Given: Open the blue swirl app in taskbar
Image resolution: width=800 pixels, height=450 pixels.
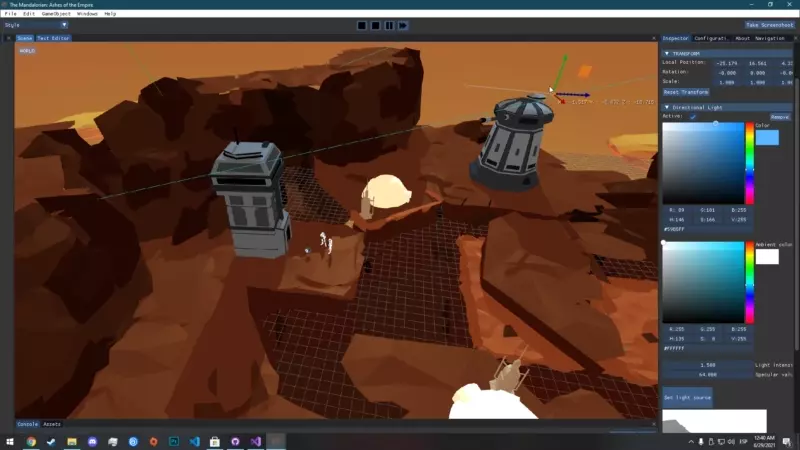Looking at the screenshot, I should coord(133,442).
